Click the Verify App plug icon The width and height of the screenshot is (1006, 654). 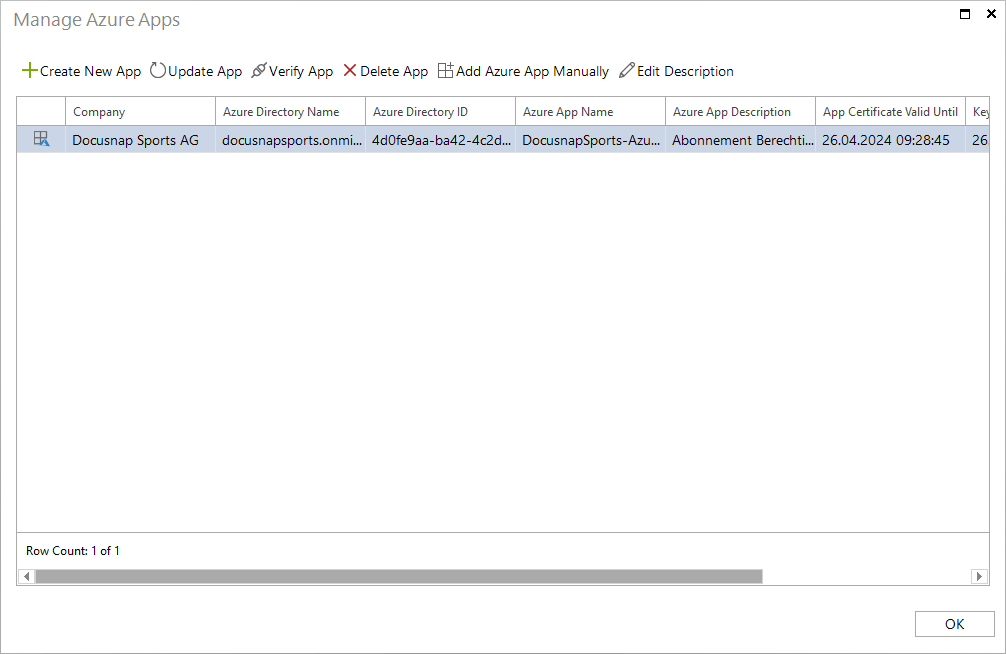[259, 70]
